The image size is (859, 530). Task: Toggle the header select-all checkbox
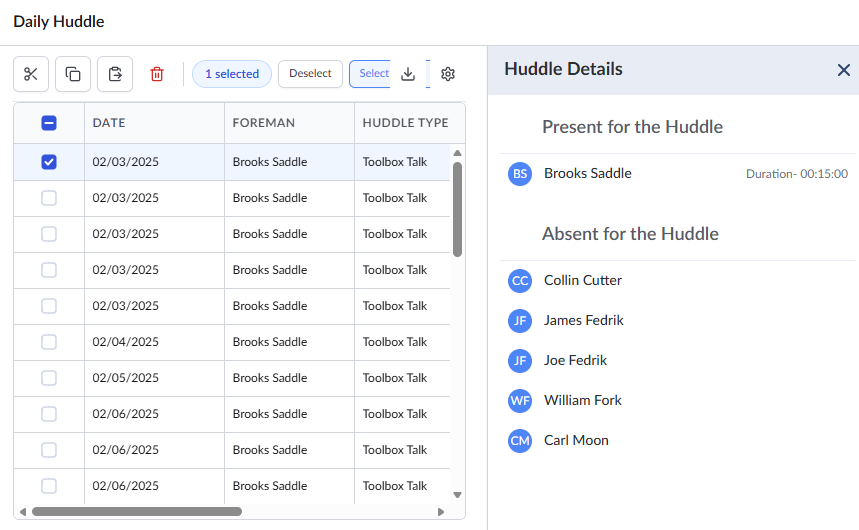pos(49,123)
